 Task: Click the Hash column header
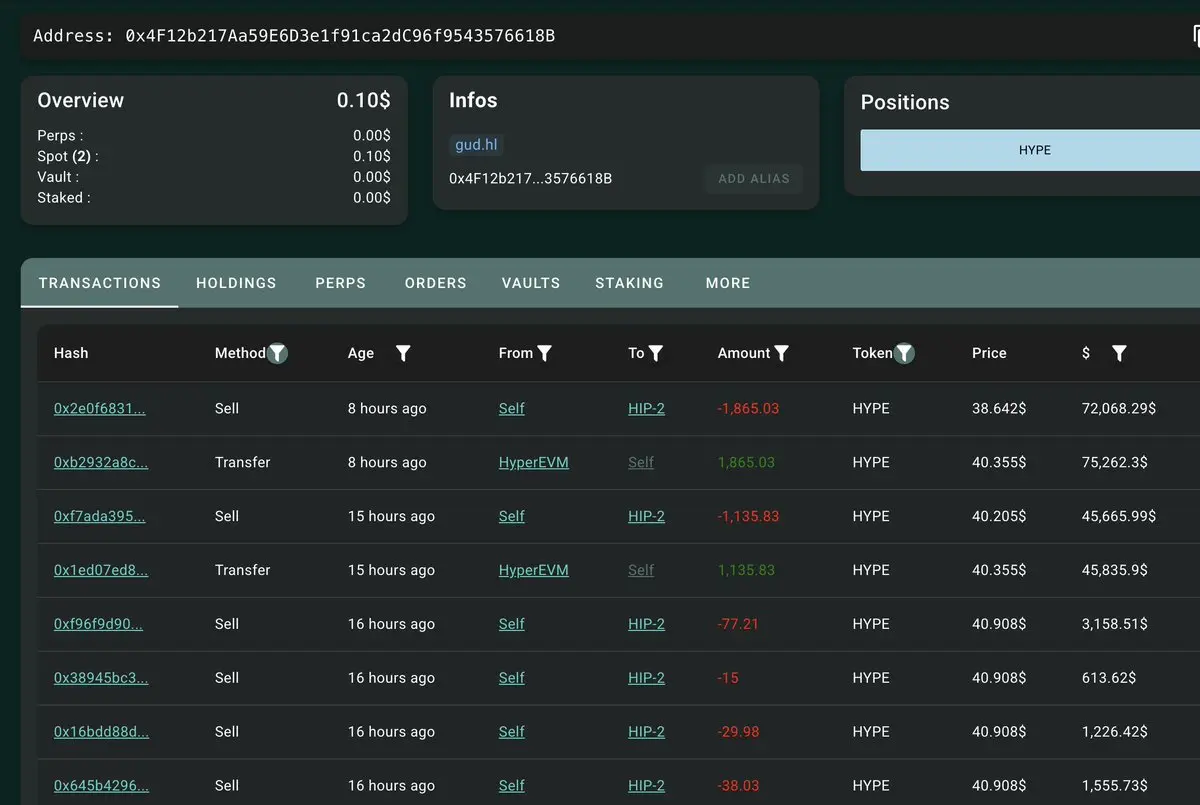(71, 353)
